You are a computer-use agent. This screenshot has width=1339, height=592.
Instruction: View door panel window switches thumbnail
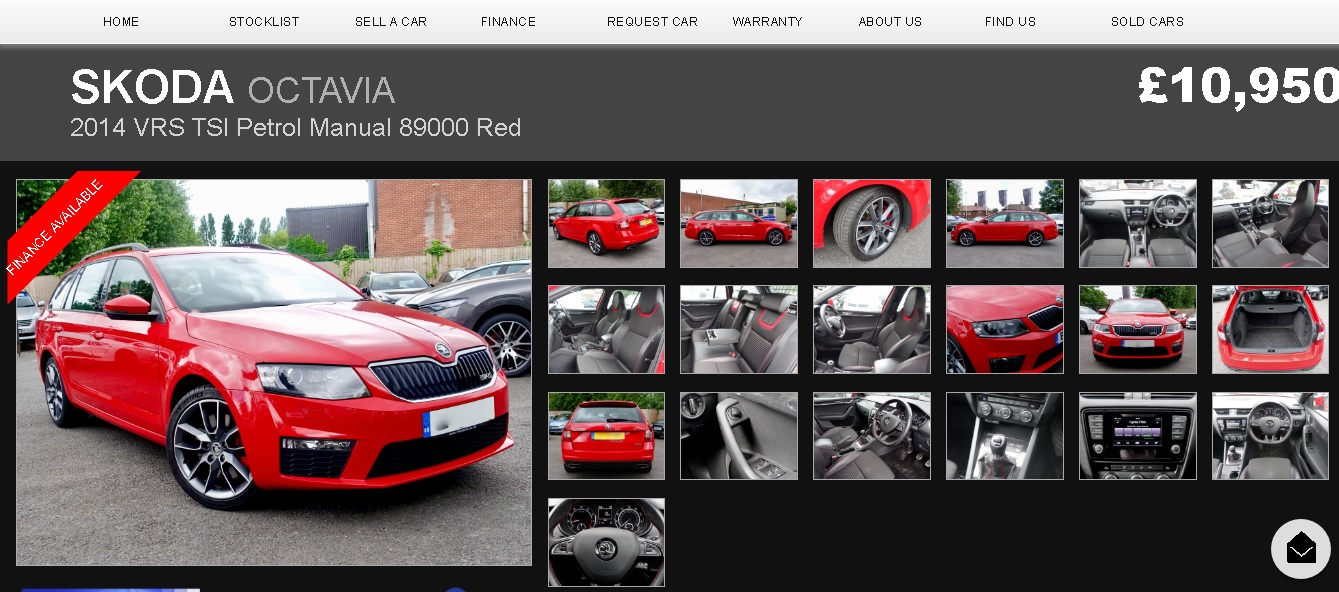(739, 436)
